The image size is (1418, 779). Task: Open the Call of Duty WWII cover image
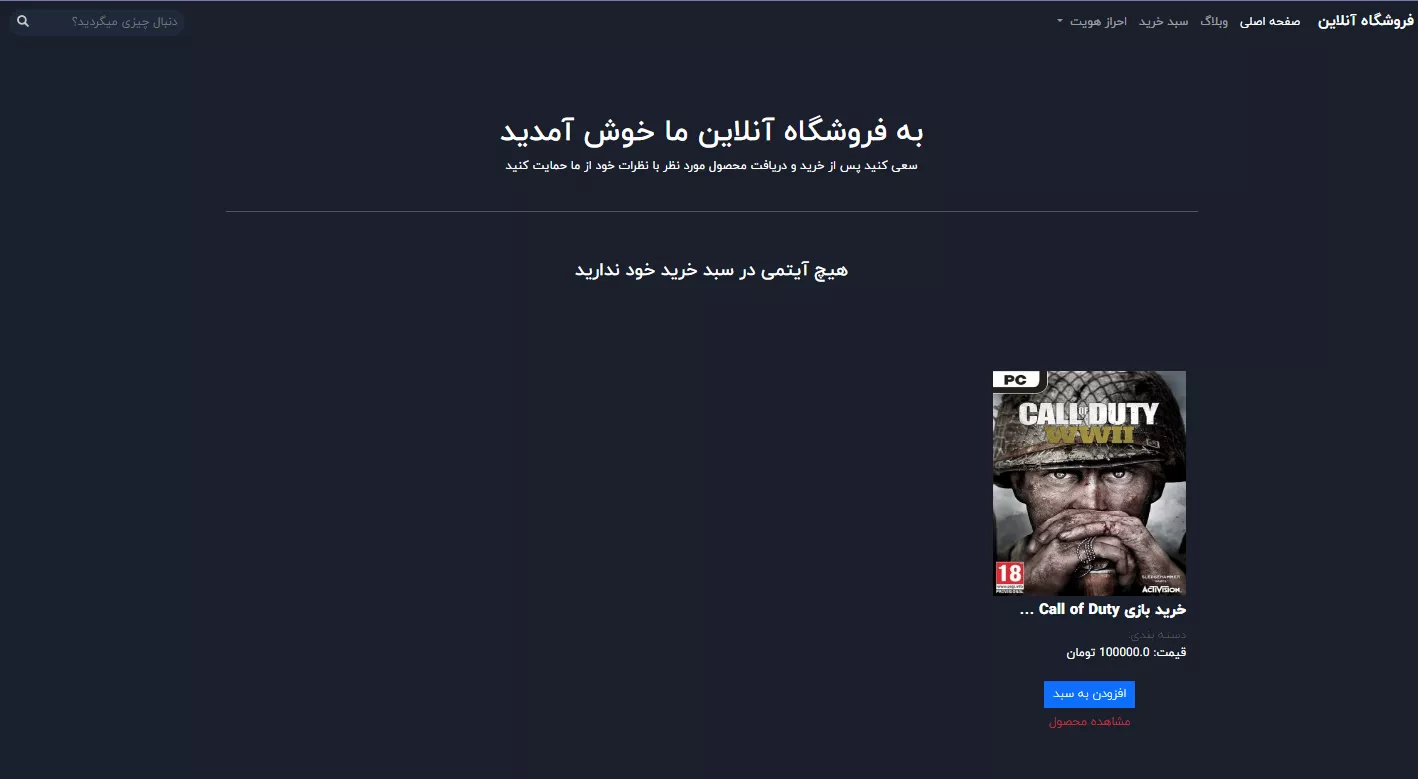pyautogui.click(x=1089, y=484)
